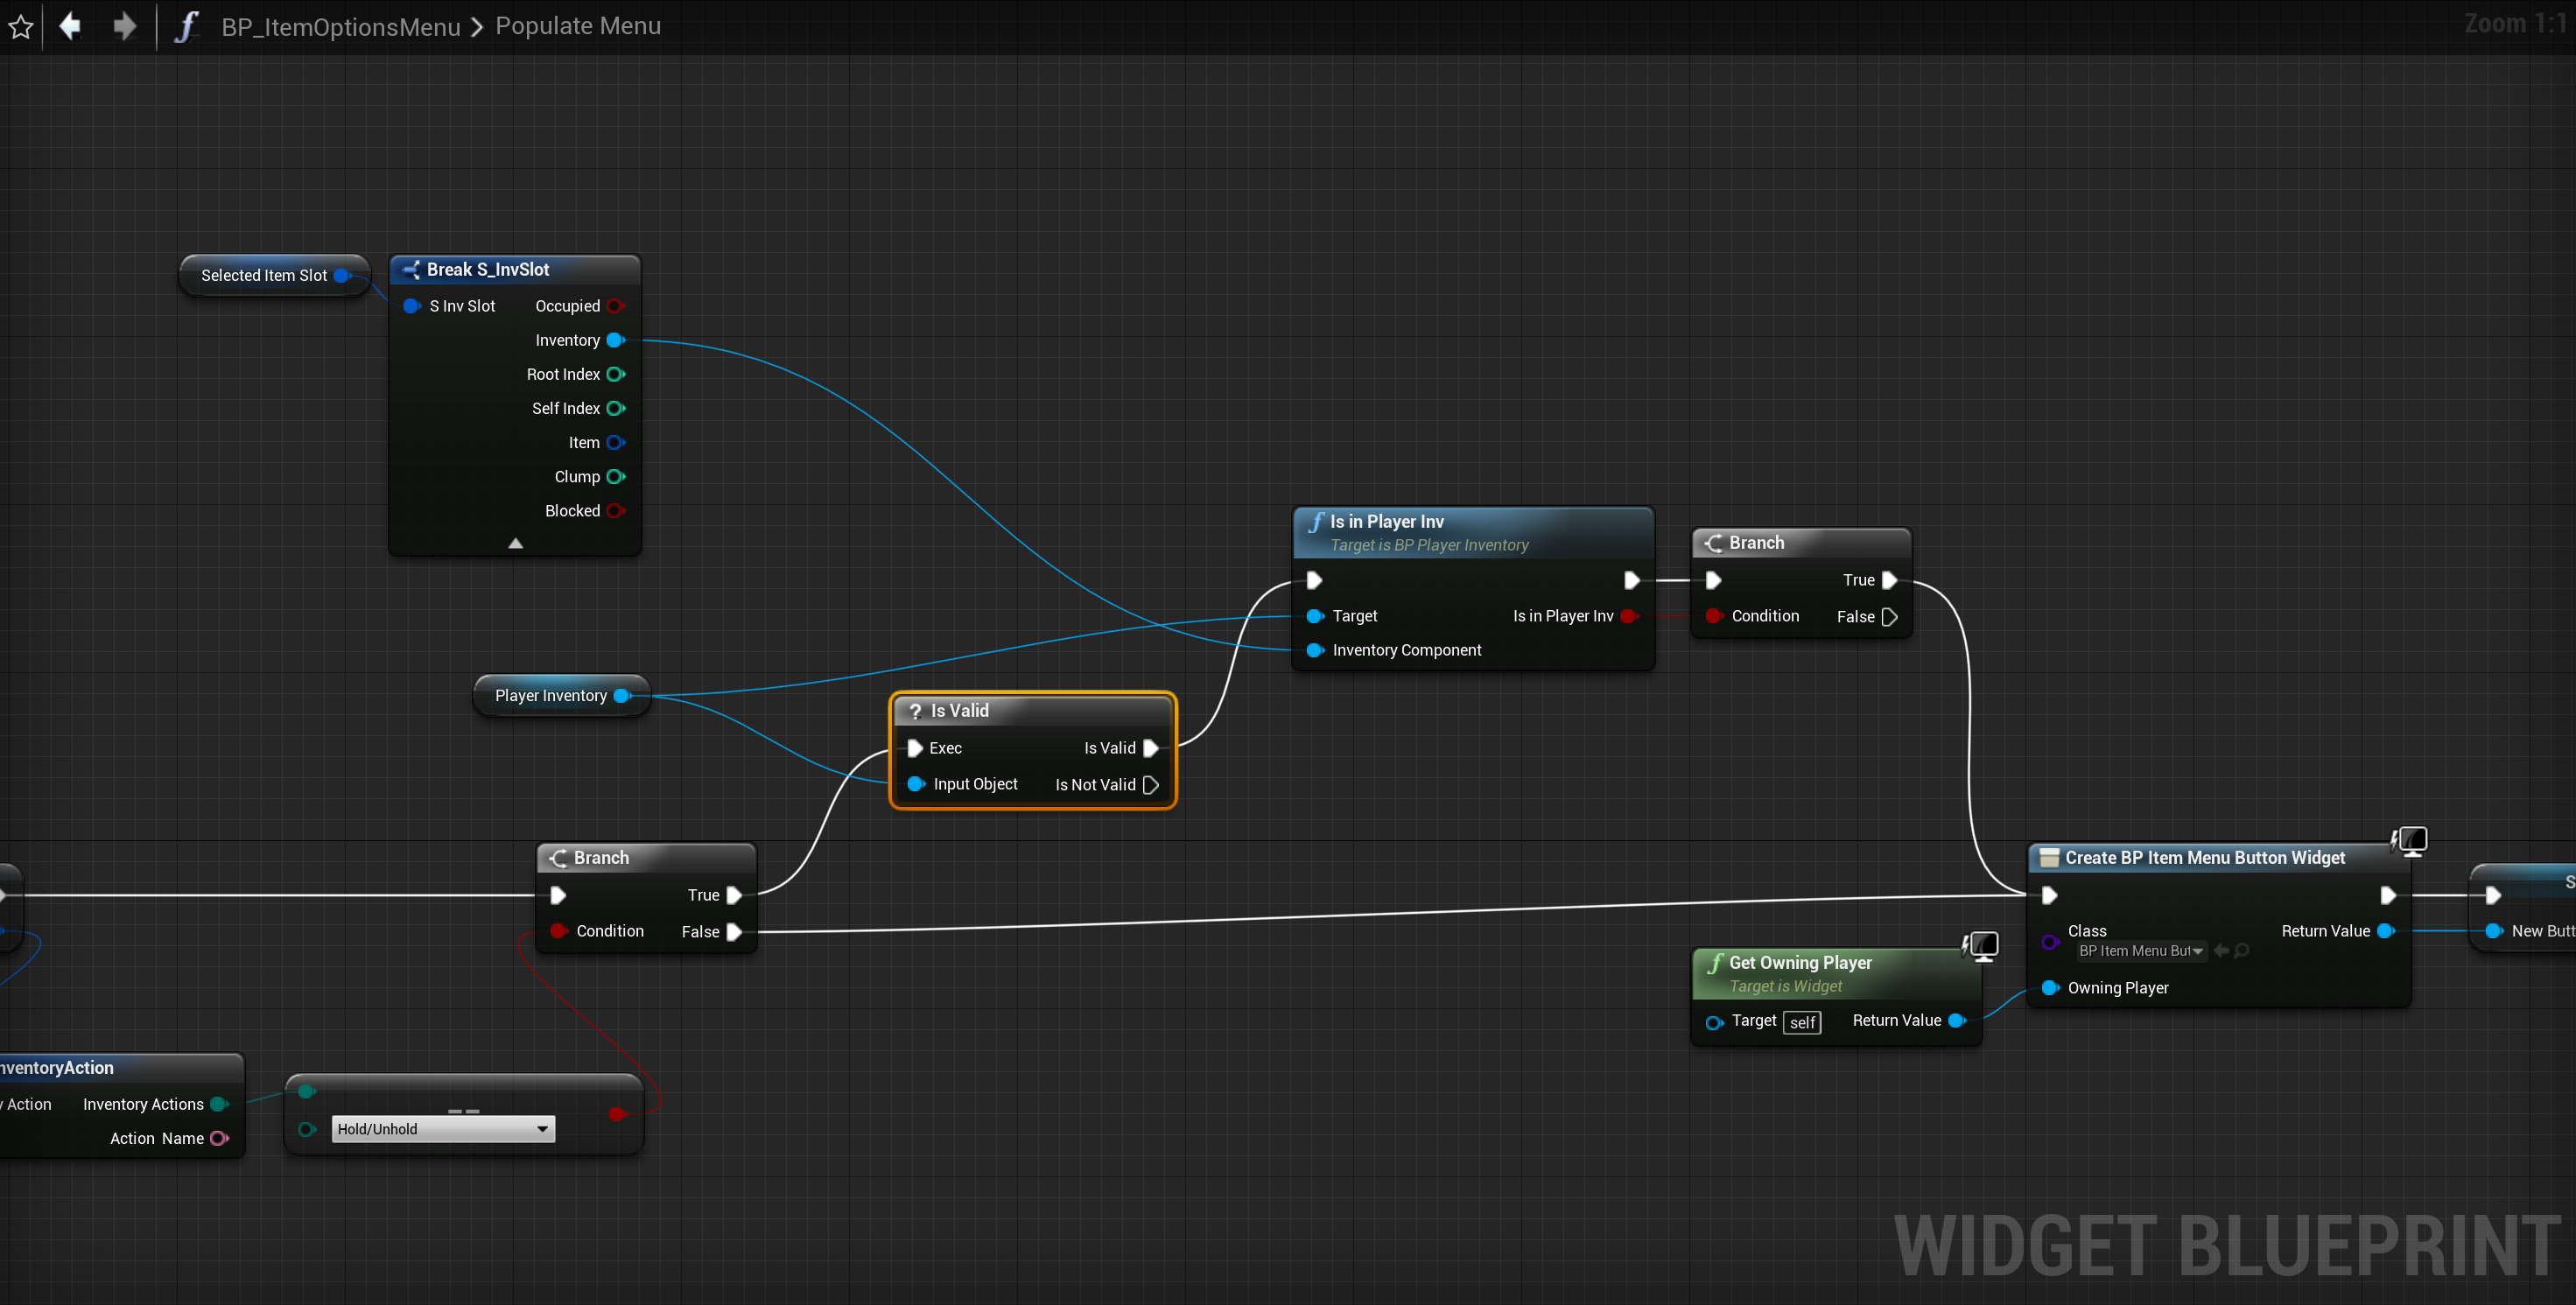Click the Is Valid exec output pin

pyautogui.click(x=1151, y=748)
